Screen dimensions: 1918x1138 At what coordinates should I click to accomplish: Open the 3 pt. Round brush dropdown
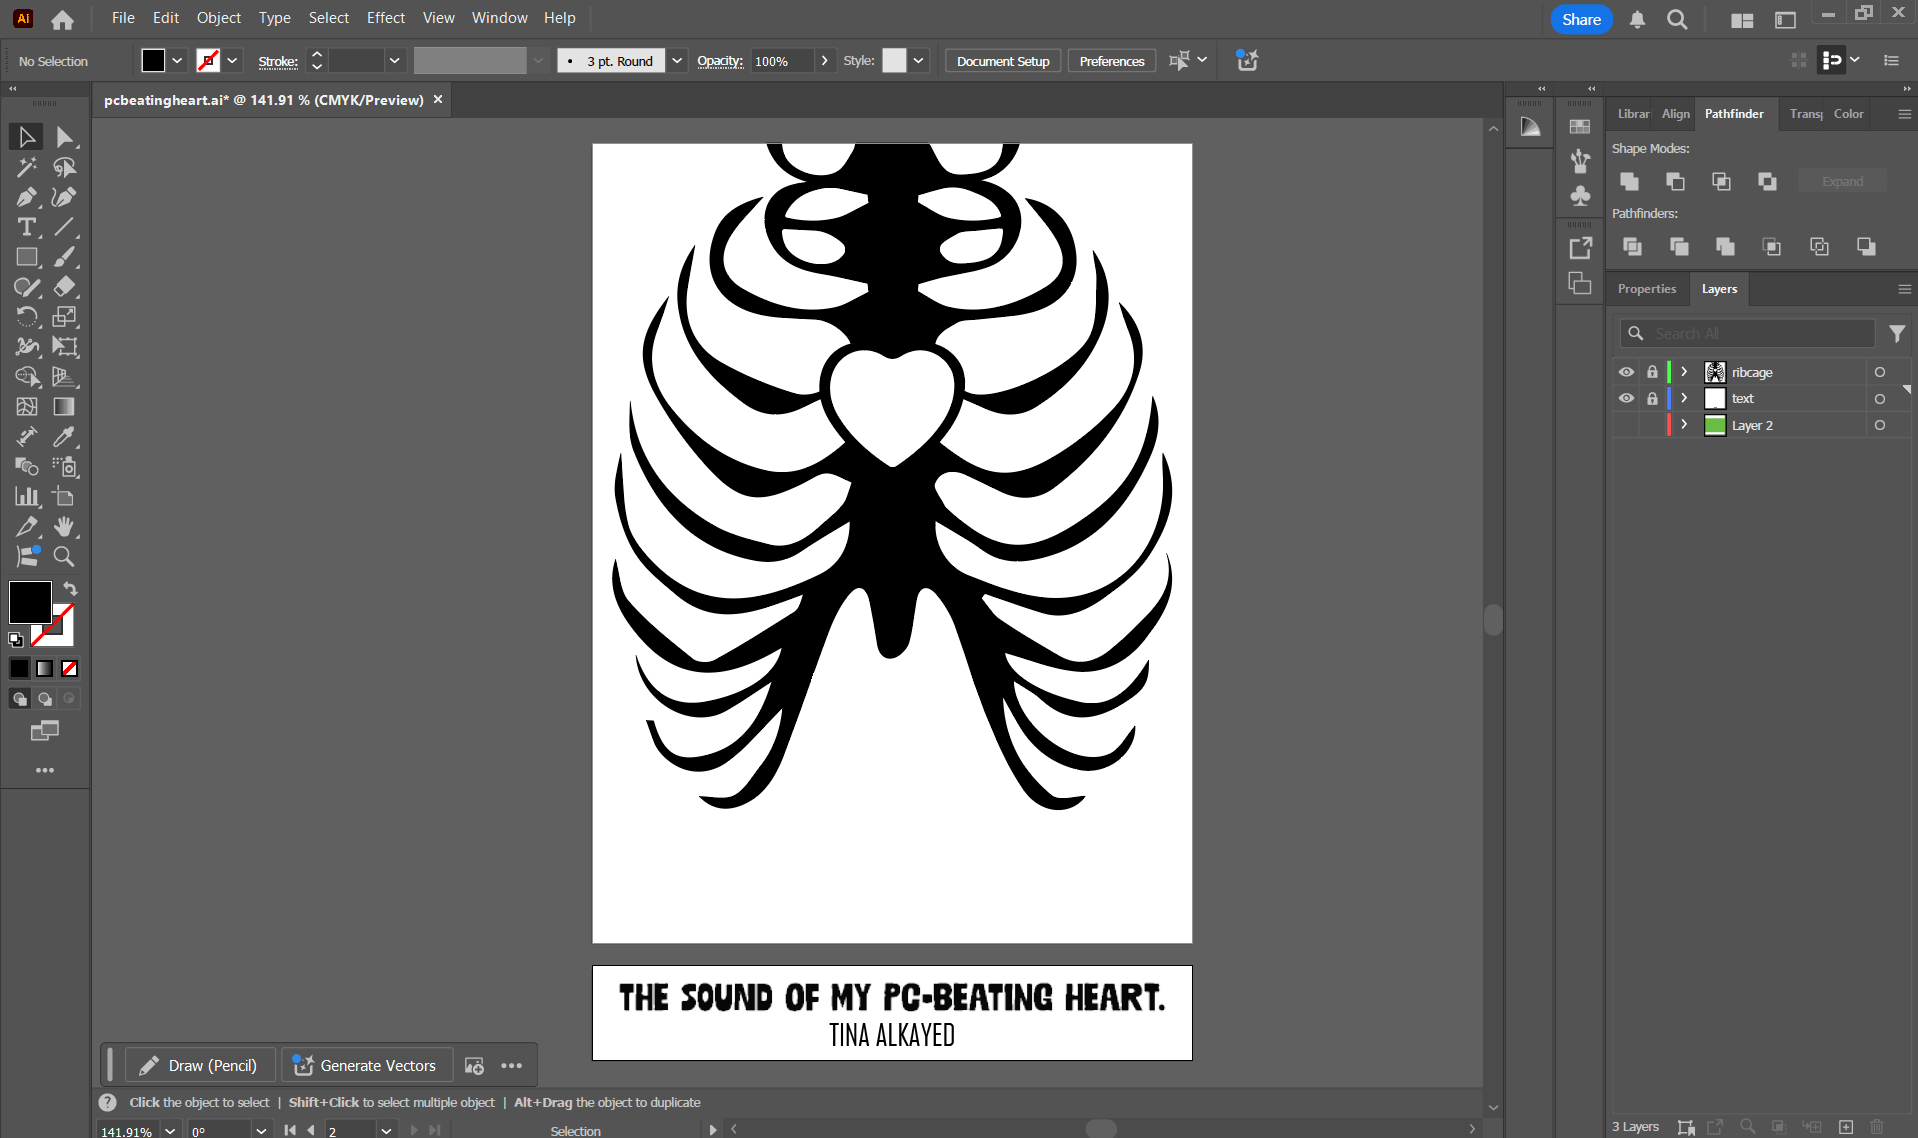[x=677, y=60]
